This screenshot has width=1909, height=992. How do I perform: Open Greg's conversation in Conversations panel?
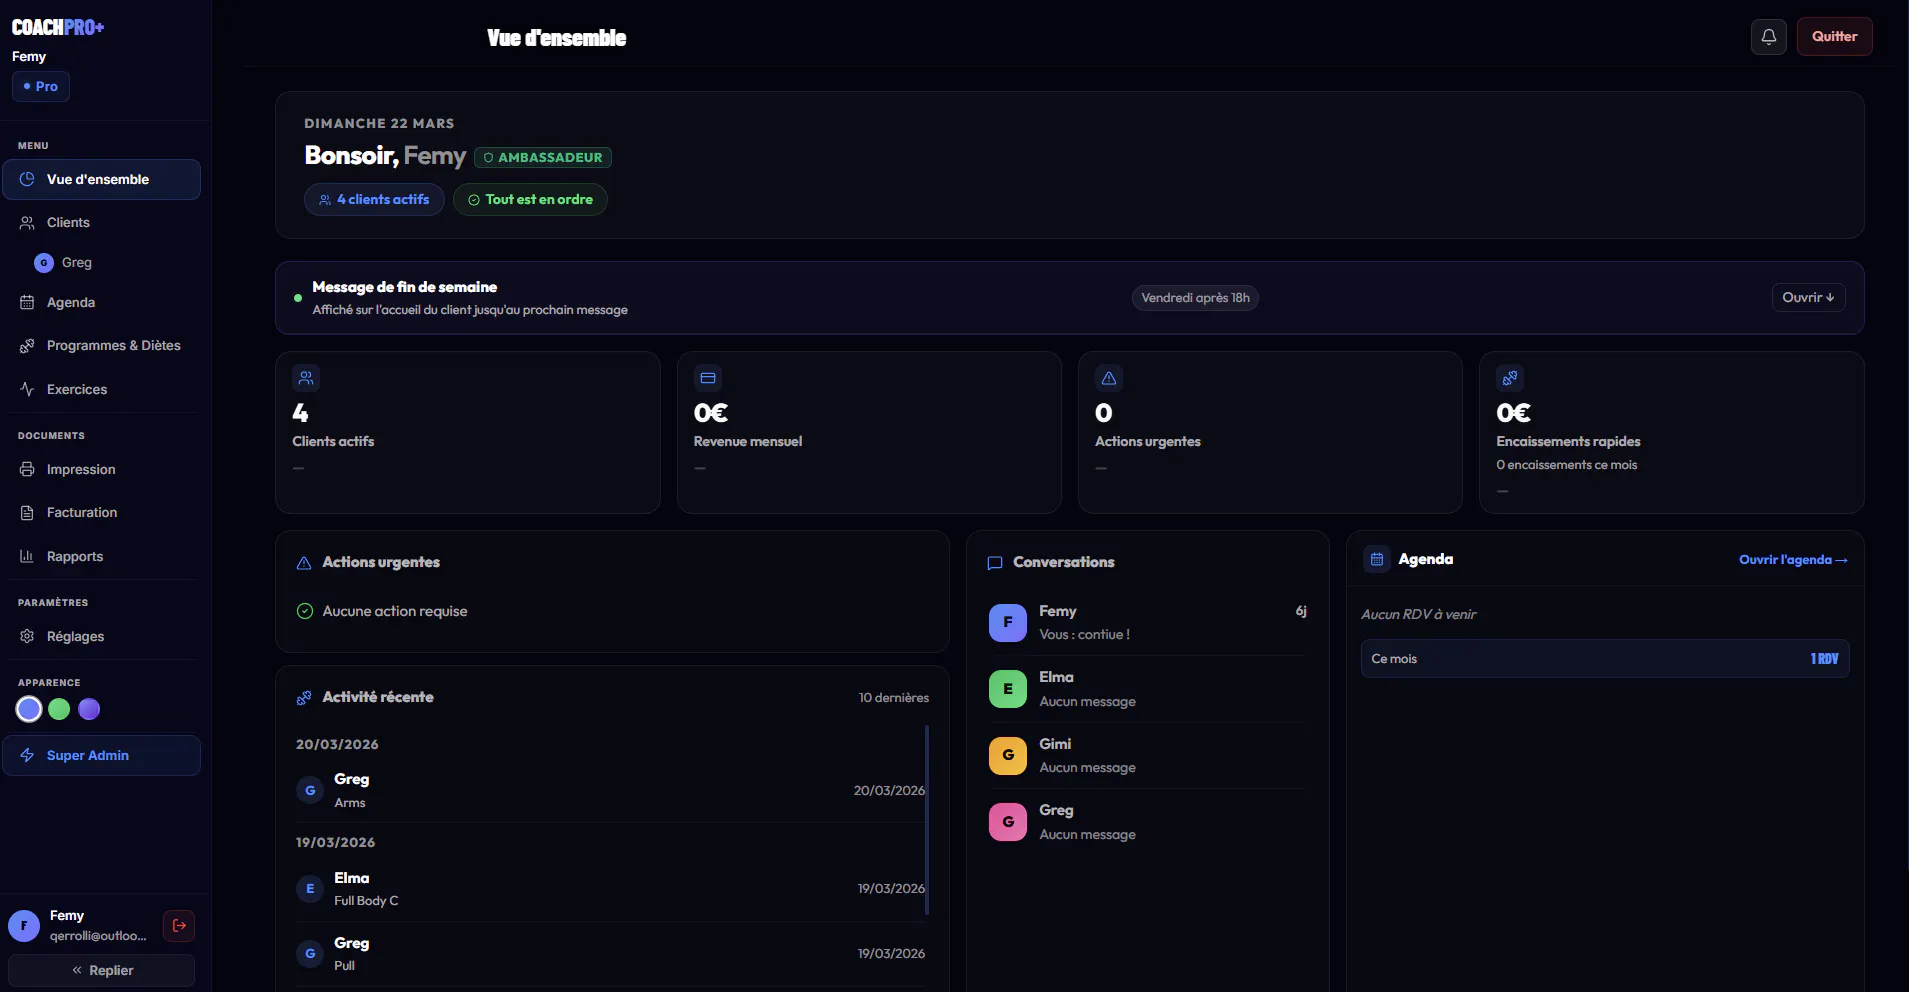tap(1148, 822)
